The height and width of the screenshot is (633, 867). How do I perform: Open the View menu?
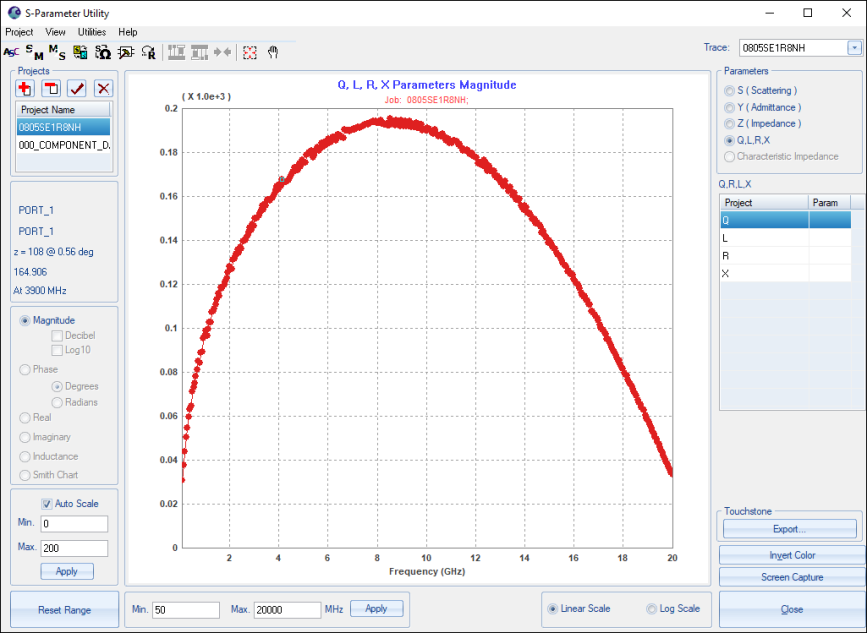(x=55, y=32)
